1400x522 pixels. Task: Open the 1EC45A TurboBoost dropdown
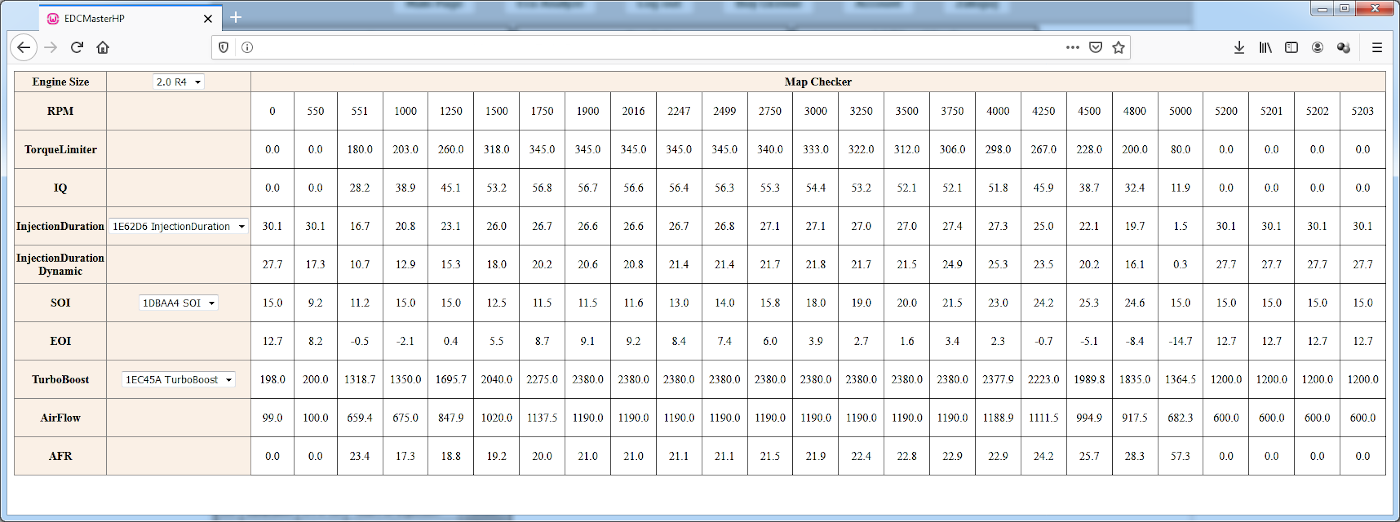pos(179,380)
